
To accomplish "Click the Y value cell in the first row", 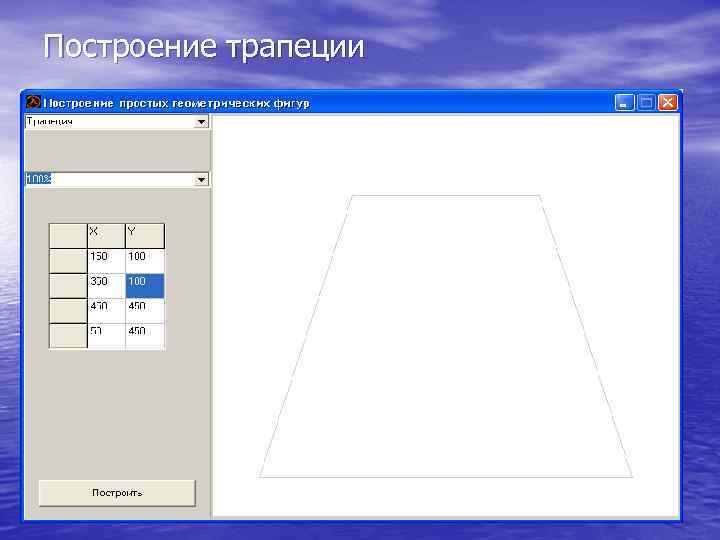I will [x=145, y=261].
